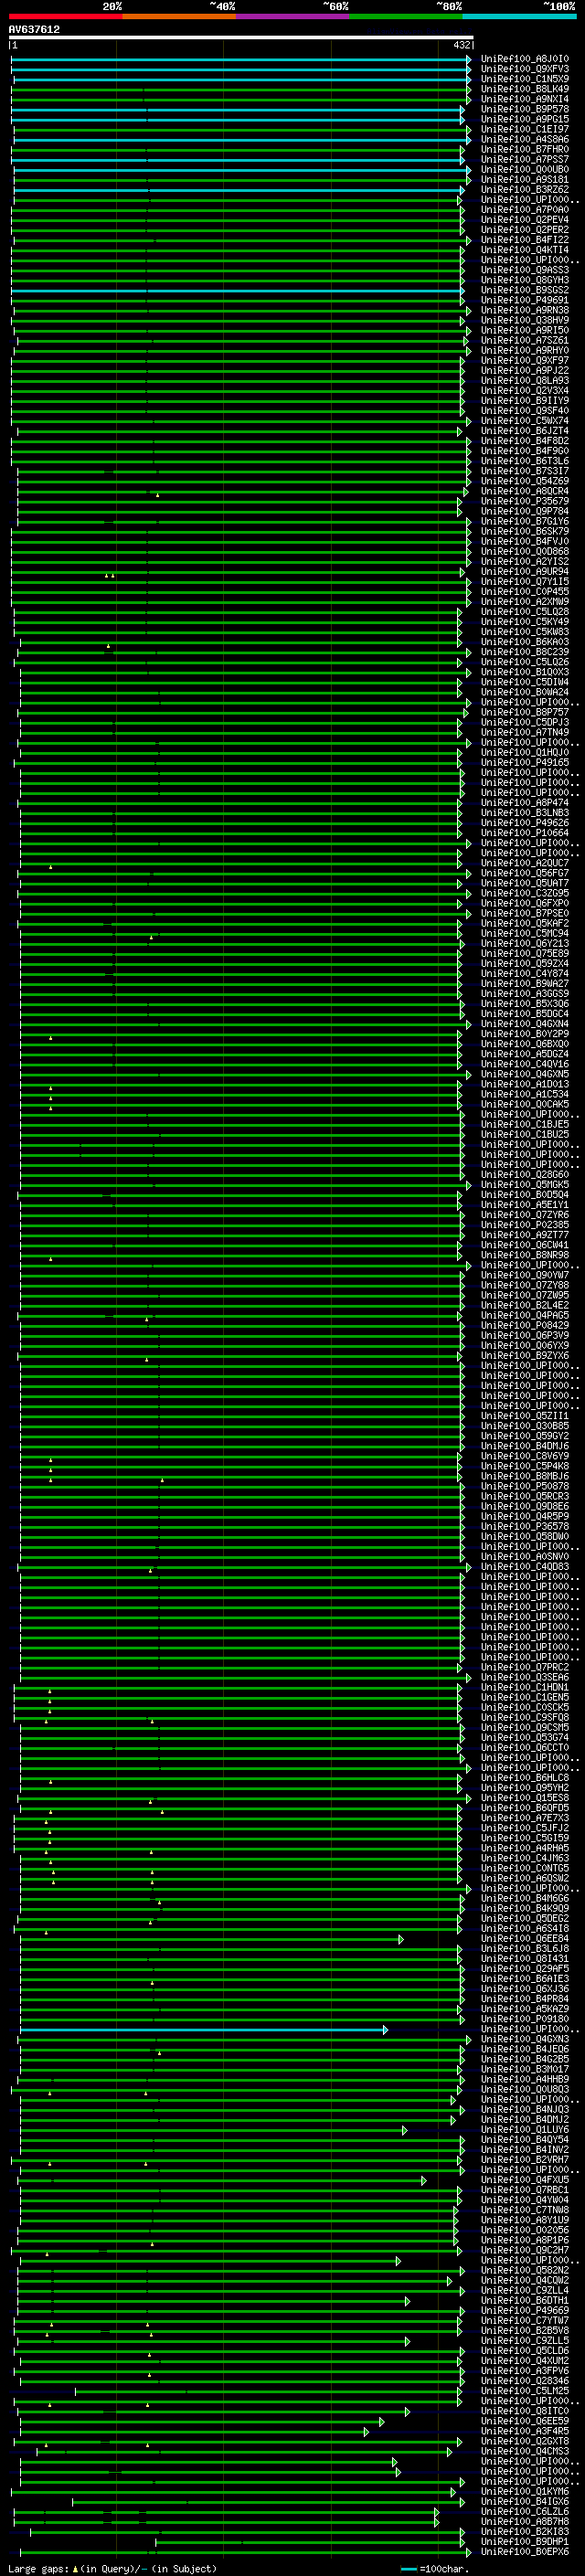Select the label UniRef100_C5MC94
Image resolution: width=585 pixels, height=2576 pixels.
(x=525, y=933)
